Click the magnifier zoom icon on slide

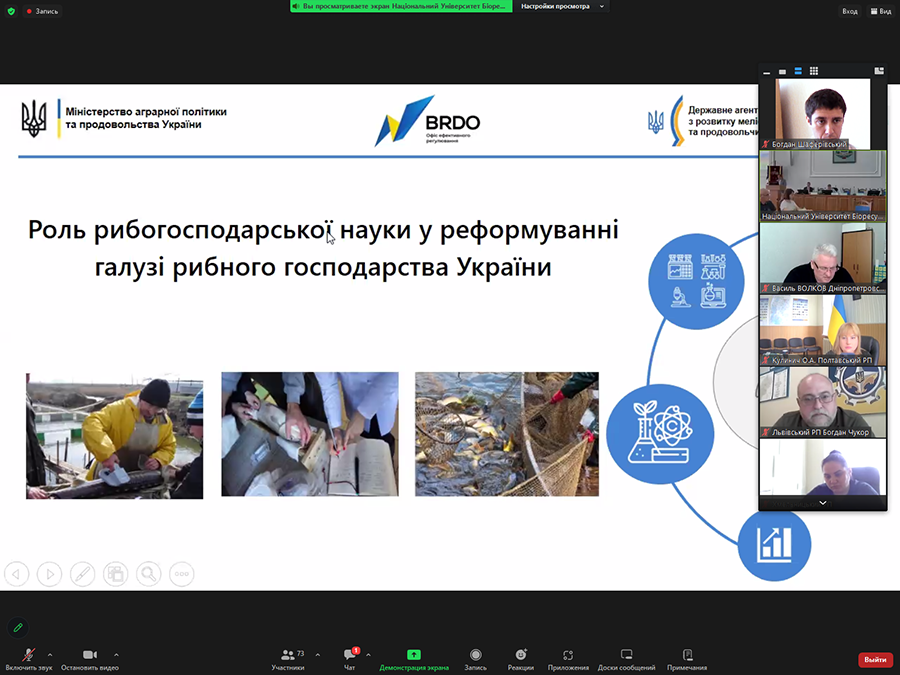point(149,573)
